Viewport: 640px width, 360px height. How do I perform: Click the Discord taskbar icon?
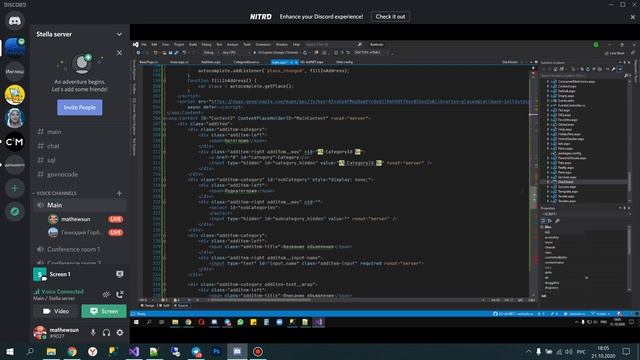pos(237,351)
